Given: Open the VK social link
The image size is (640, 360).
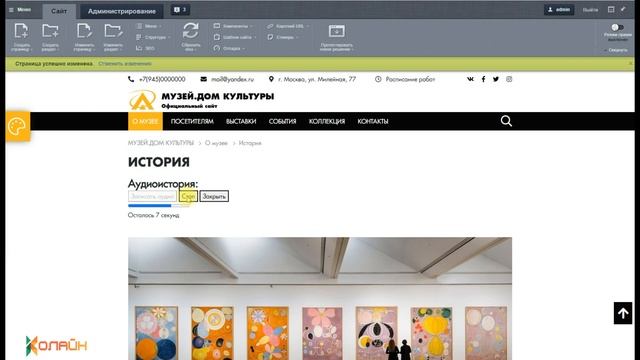Looking at the screenshot, I should [x=470, y=79].
